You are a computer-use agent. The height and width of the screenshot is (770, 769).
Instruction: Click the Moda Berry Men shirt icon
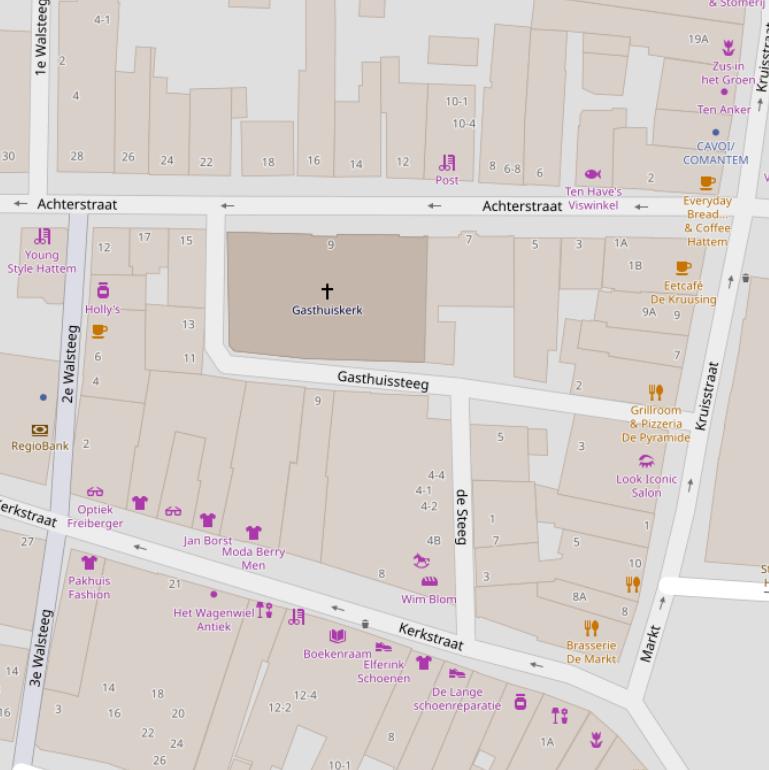point(253,533)
